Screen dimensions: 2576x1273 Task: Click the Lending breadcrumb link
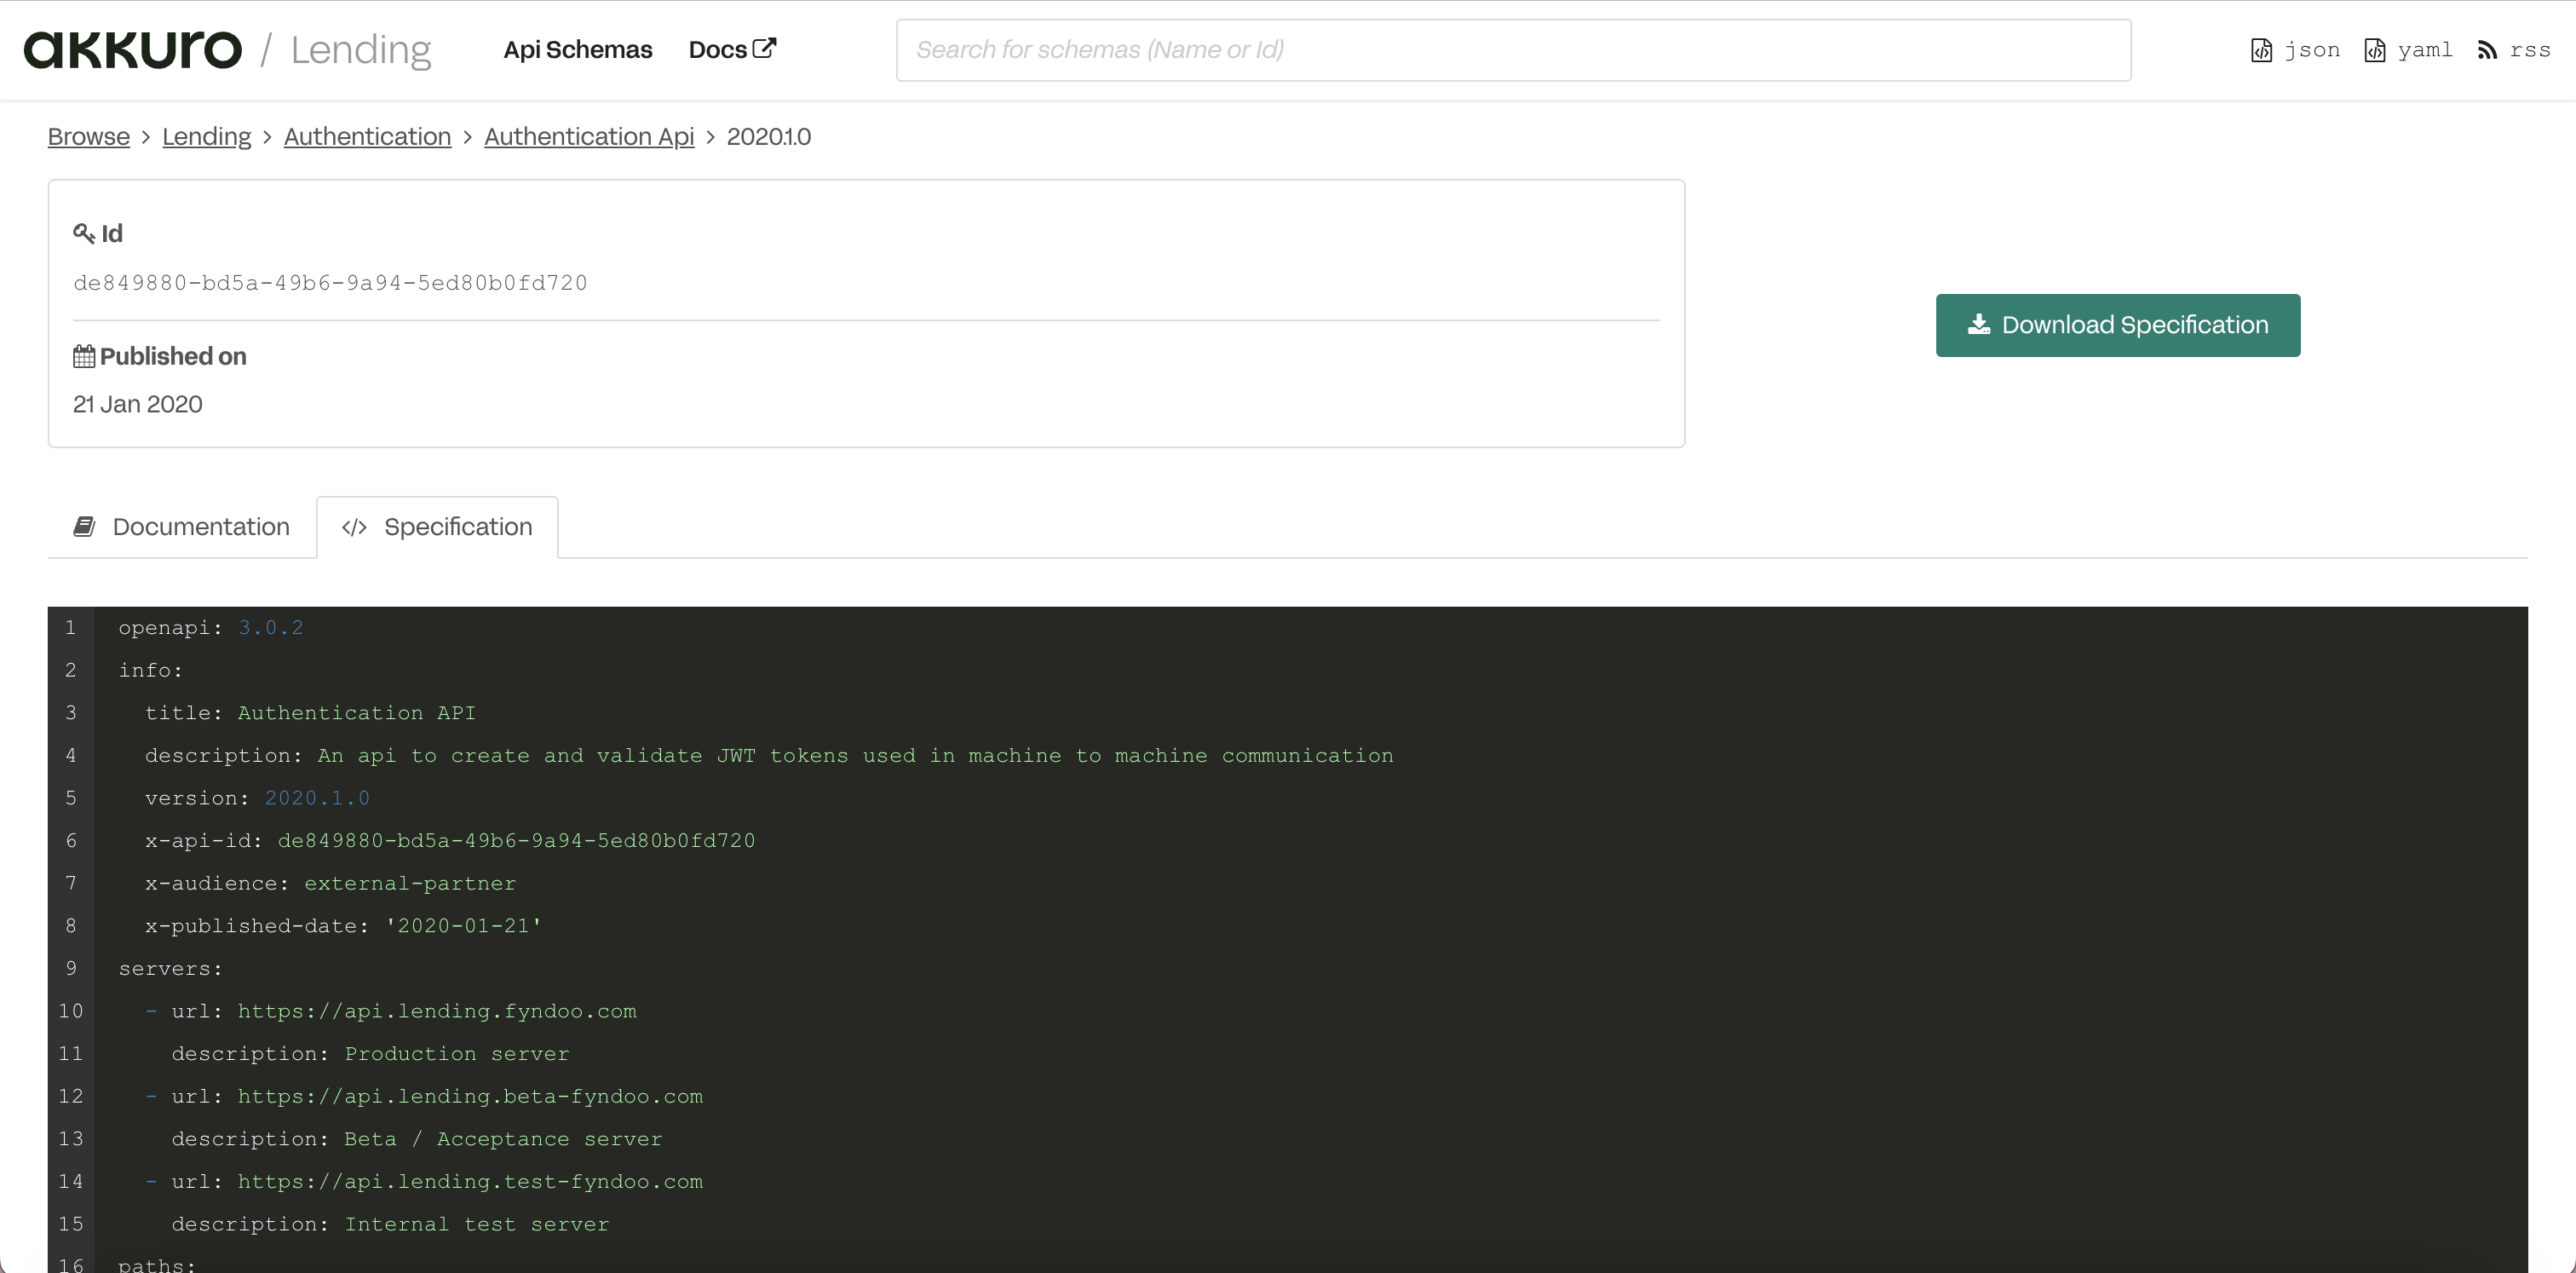click(205, 137)
